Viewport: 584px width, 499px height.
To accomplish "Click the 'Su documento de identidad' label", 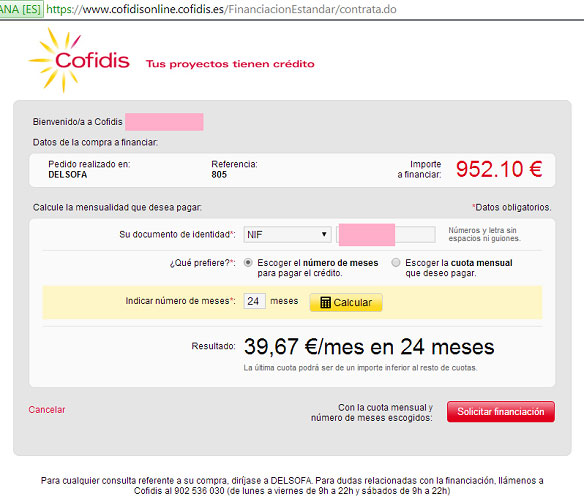I will [x=177, y=235].
